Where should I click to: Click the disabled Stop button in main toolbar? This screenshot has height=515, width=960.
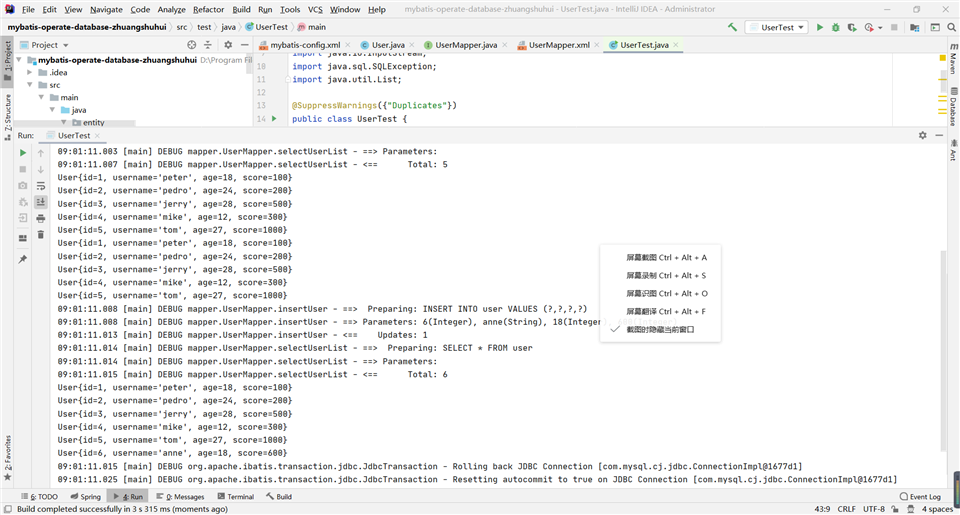894,27
